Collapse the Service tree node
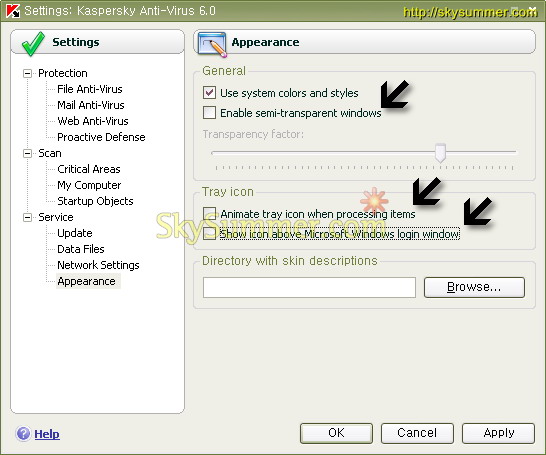Viewport: 546px width, 455px height. coord(27,218)
